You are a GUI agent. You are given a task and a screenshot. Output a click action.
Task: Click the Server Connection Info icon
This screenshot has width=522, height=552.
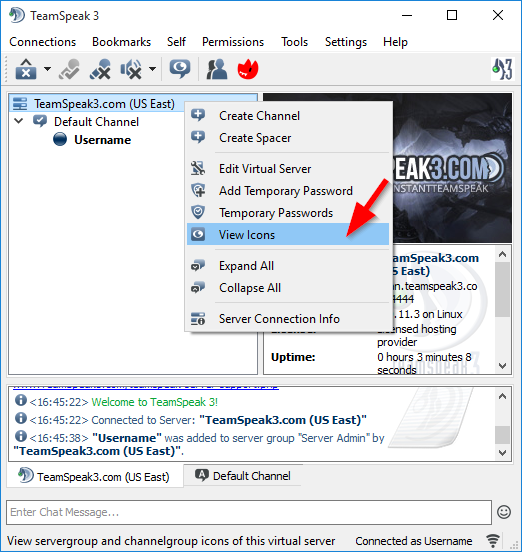click(198, 318)
